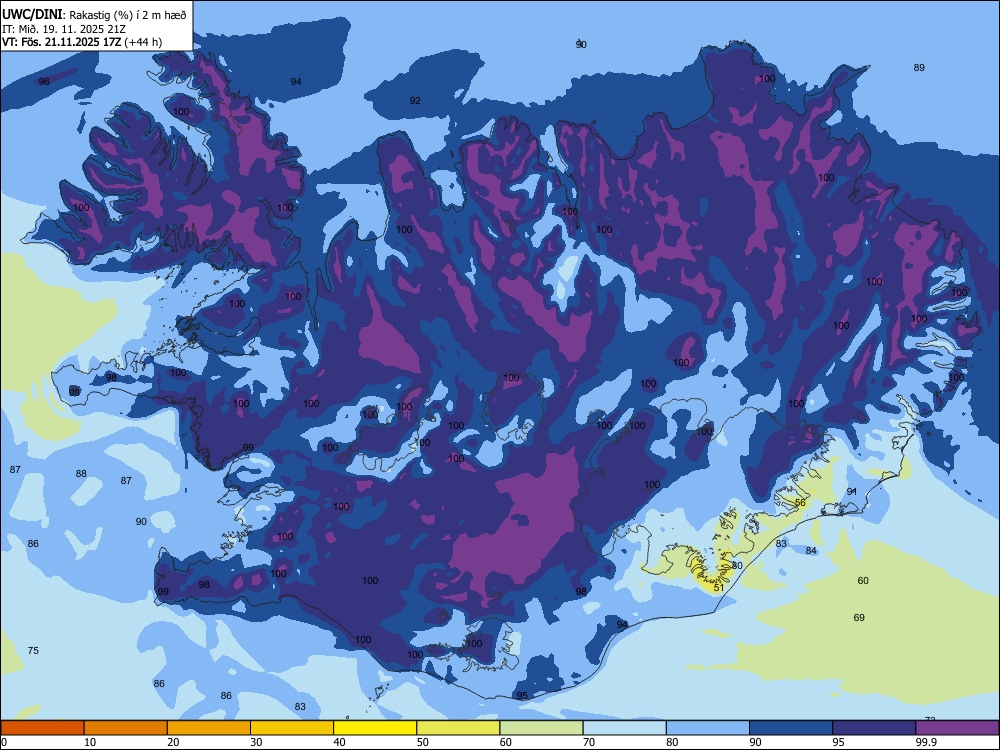Choose the pale blue 70–80 legend swatch
Screen dimensions: 1000x750
[x=624, y=728]
